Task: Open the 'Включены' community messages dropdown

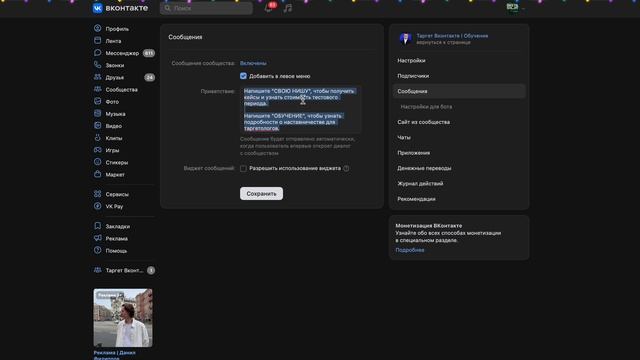Action: click(253, 63)
